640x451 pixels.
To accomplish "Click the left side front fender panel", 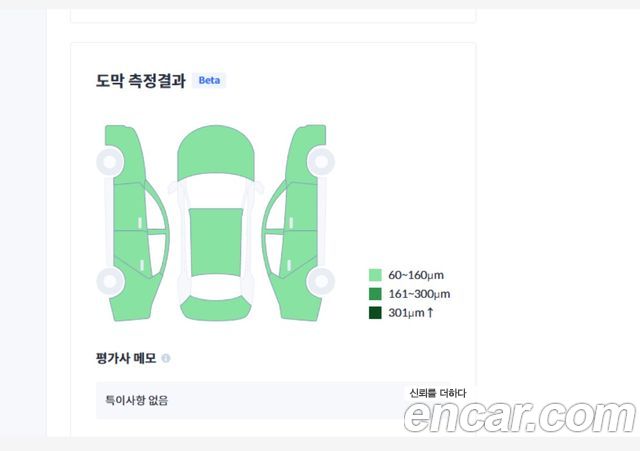I will pyautogui.click(x=126, y=155).
